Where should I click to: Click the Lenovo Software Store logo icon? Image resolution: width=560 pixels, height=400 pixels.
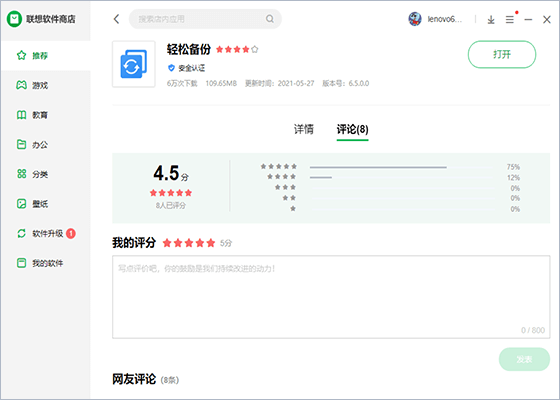[x=14, y=19]
